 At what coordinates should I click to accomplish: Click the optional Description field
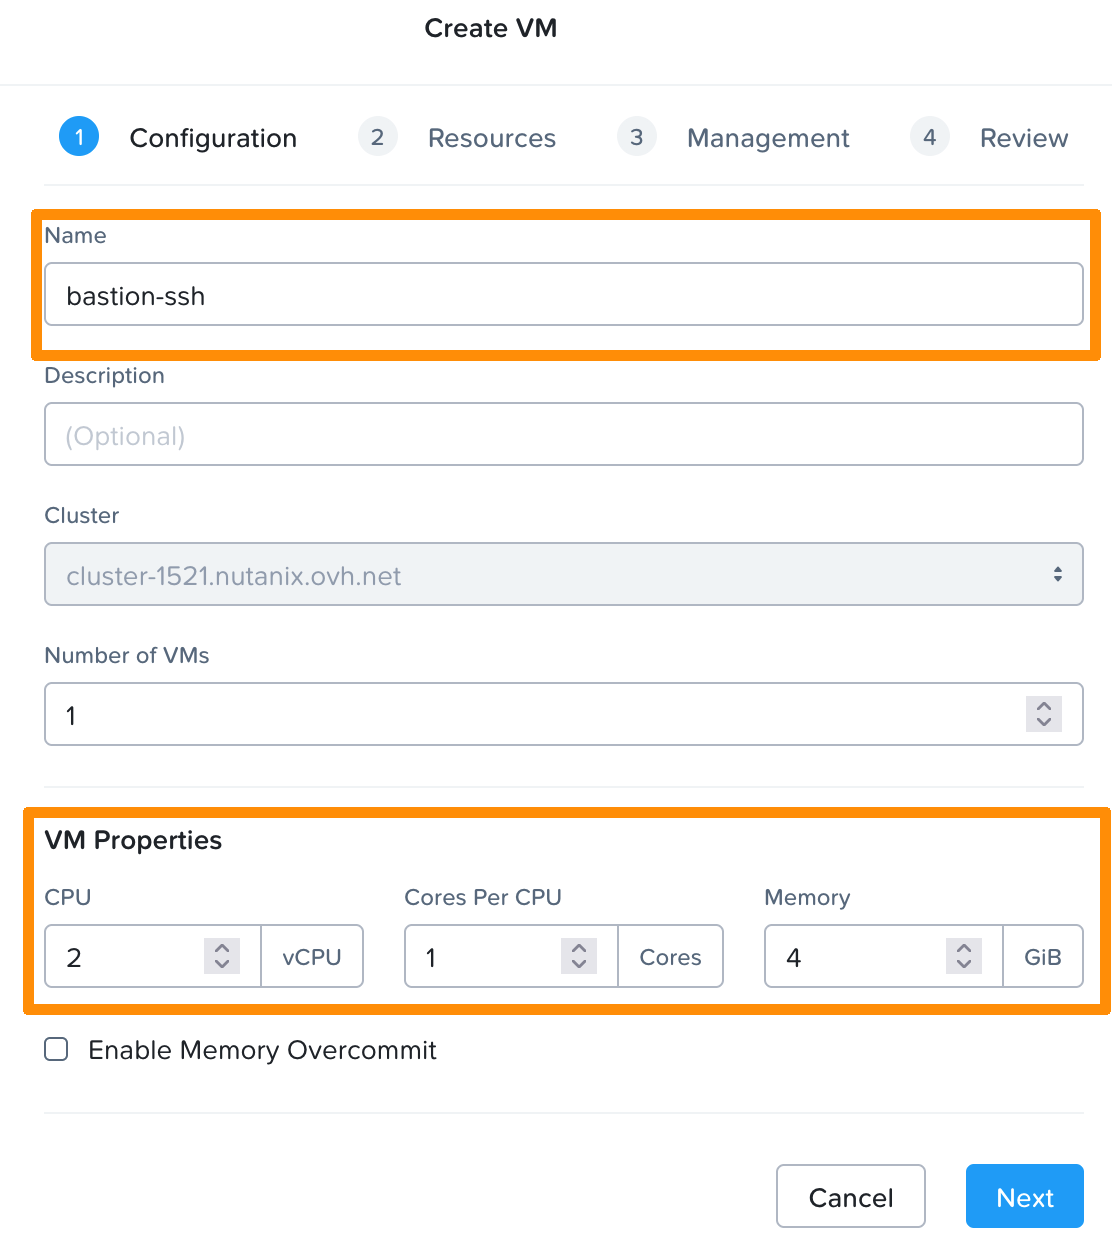[563, 434]
